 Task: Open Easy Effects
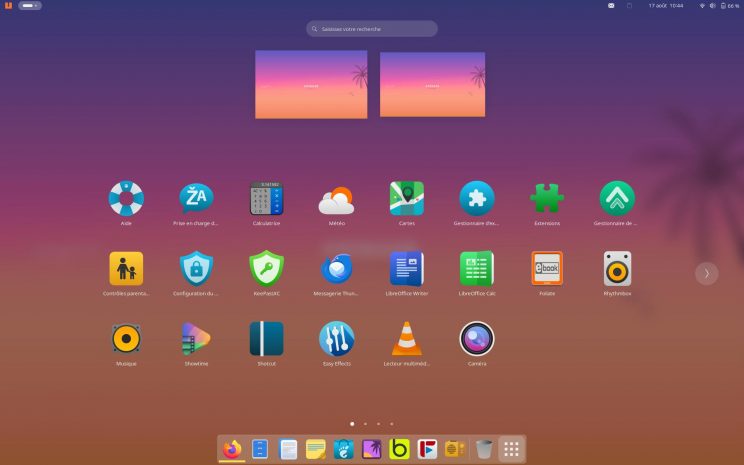click(x=336, y=339)
